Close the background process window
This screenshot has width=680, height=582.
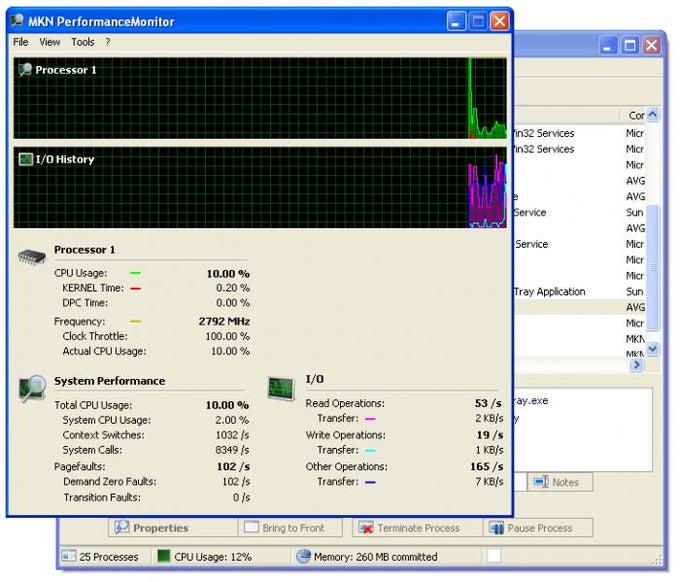651,45
